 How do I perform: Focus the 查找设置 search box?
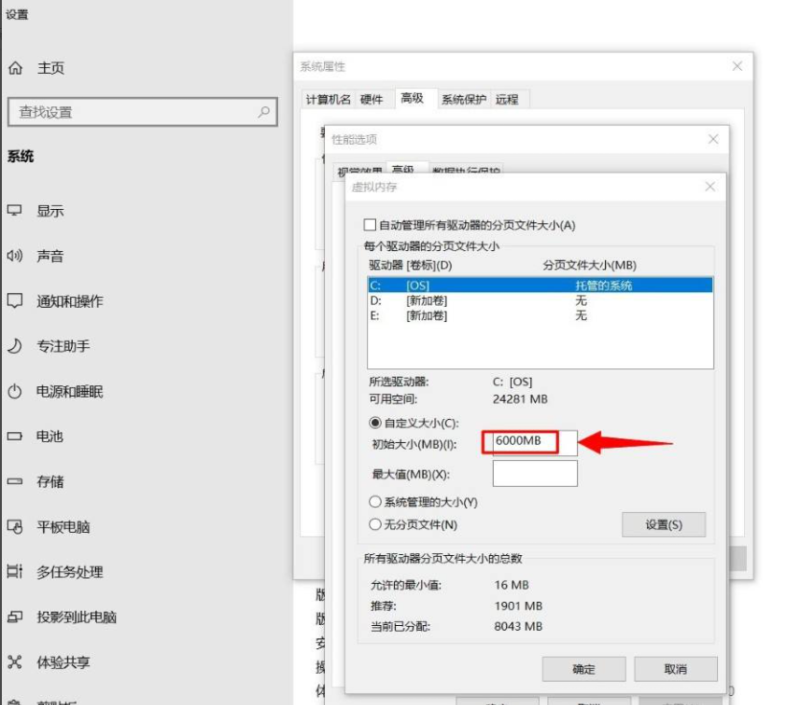(x=143, y=112)
